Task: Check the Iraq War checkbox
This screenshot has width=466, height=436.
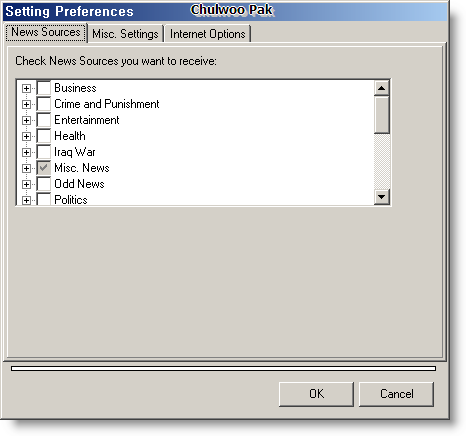Action: 44,152
